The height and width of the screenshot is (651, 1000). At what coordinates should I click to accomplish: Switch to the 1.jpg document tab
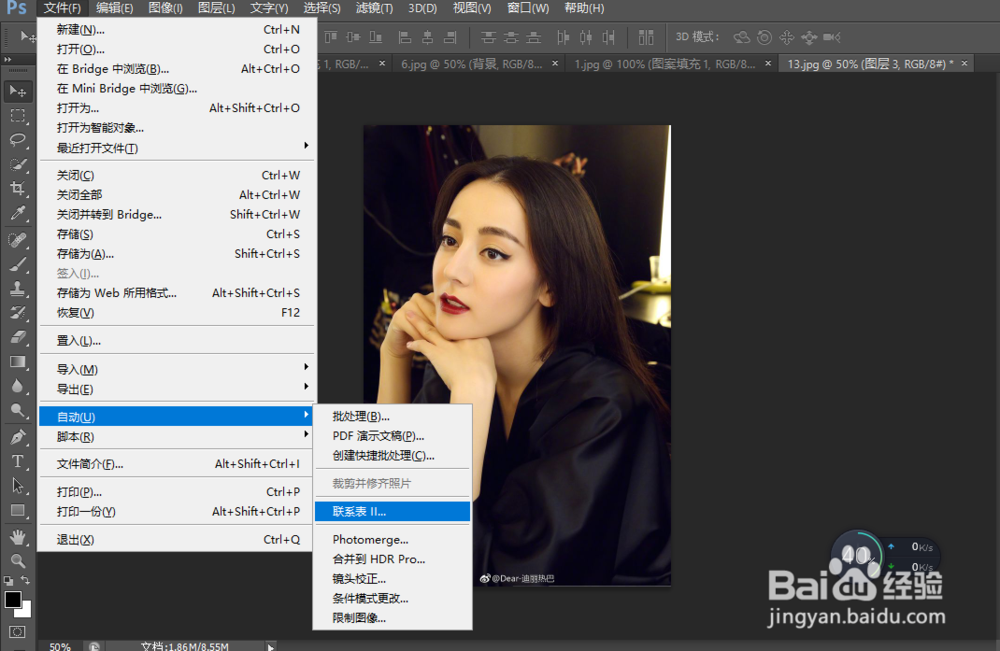point(665,64)
